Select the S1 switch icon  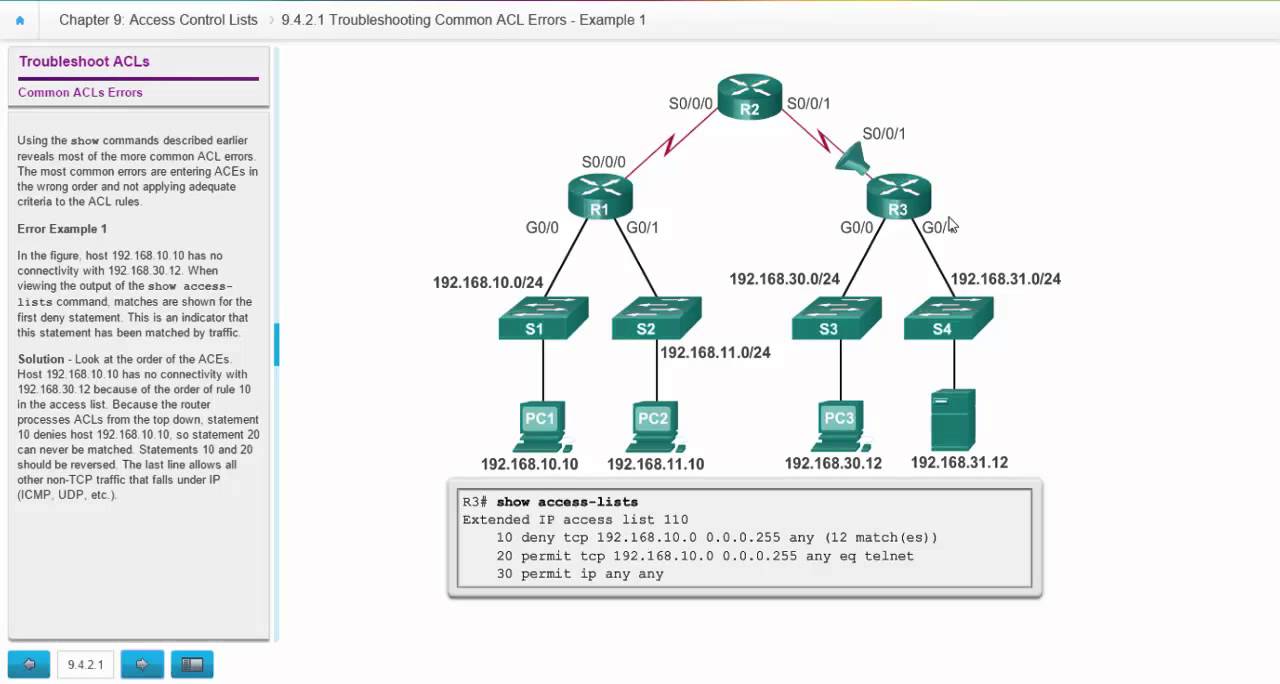coord(543,319)
